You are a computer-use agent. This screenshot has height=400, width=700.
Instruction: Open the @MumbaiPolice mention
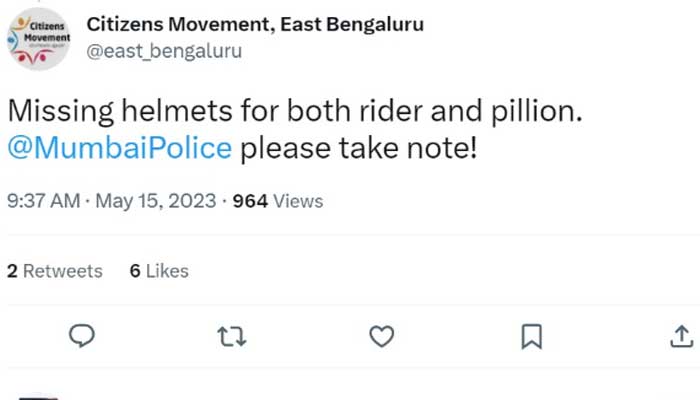pos(120,149)
